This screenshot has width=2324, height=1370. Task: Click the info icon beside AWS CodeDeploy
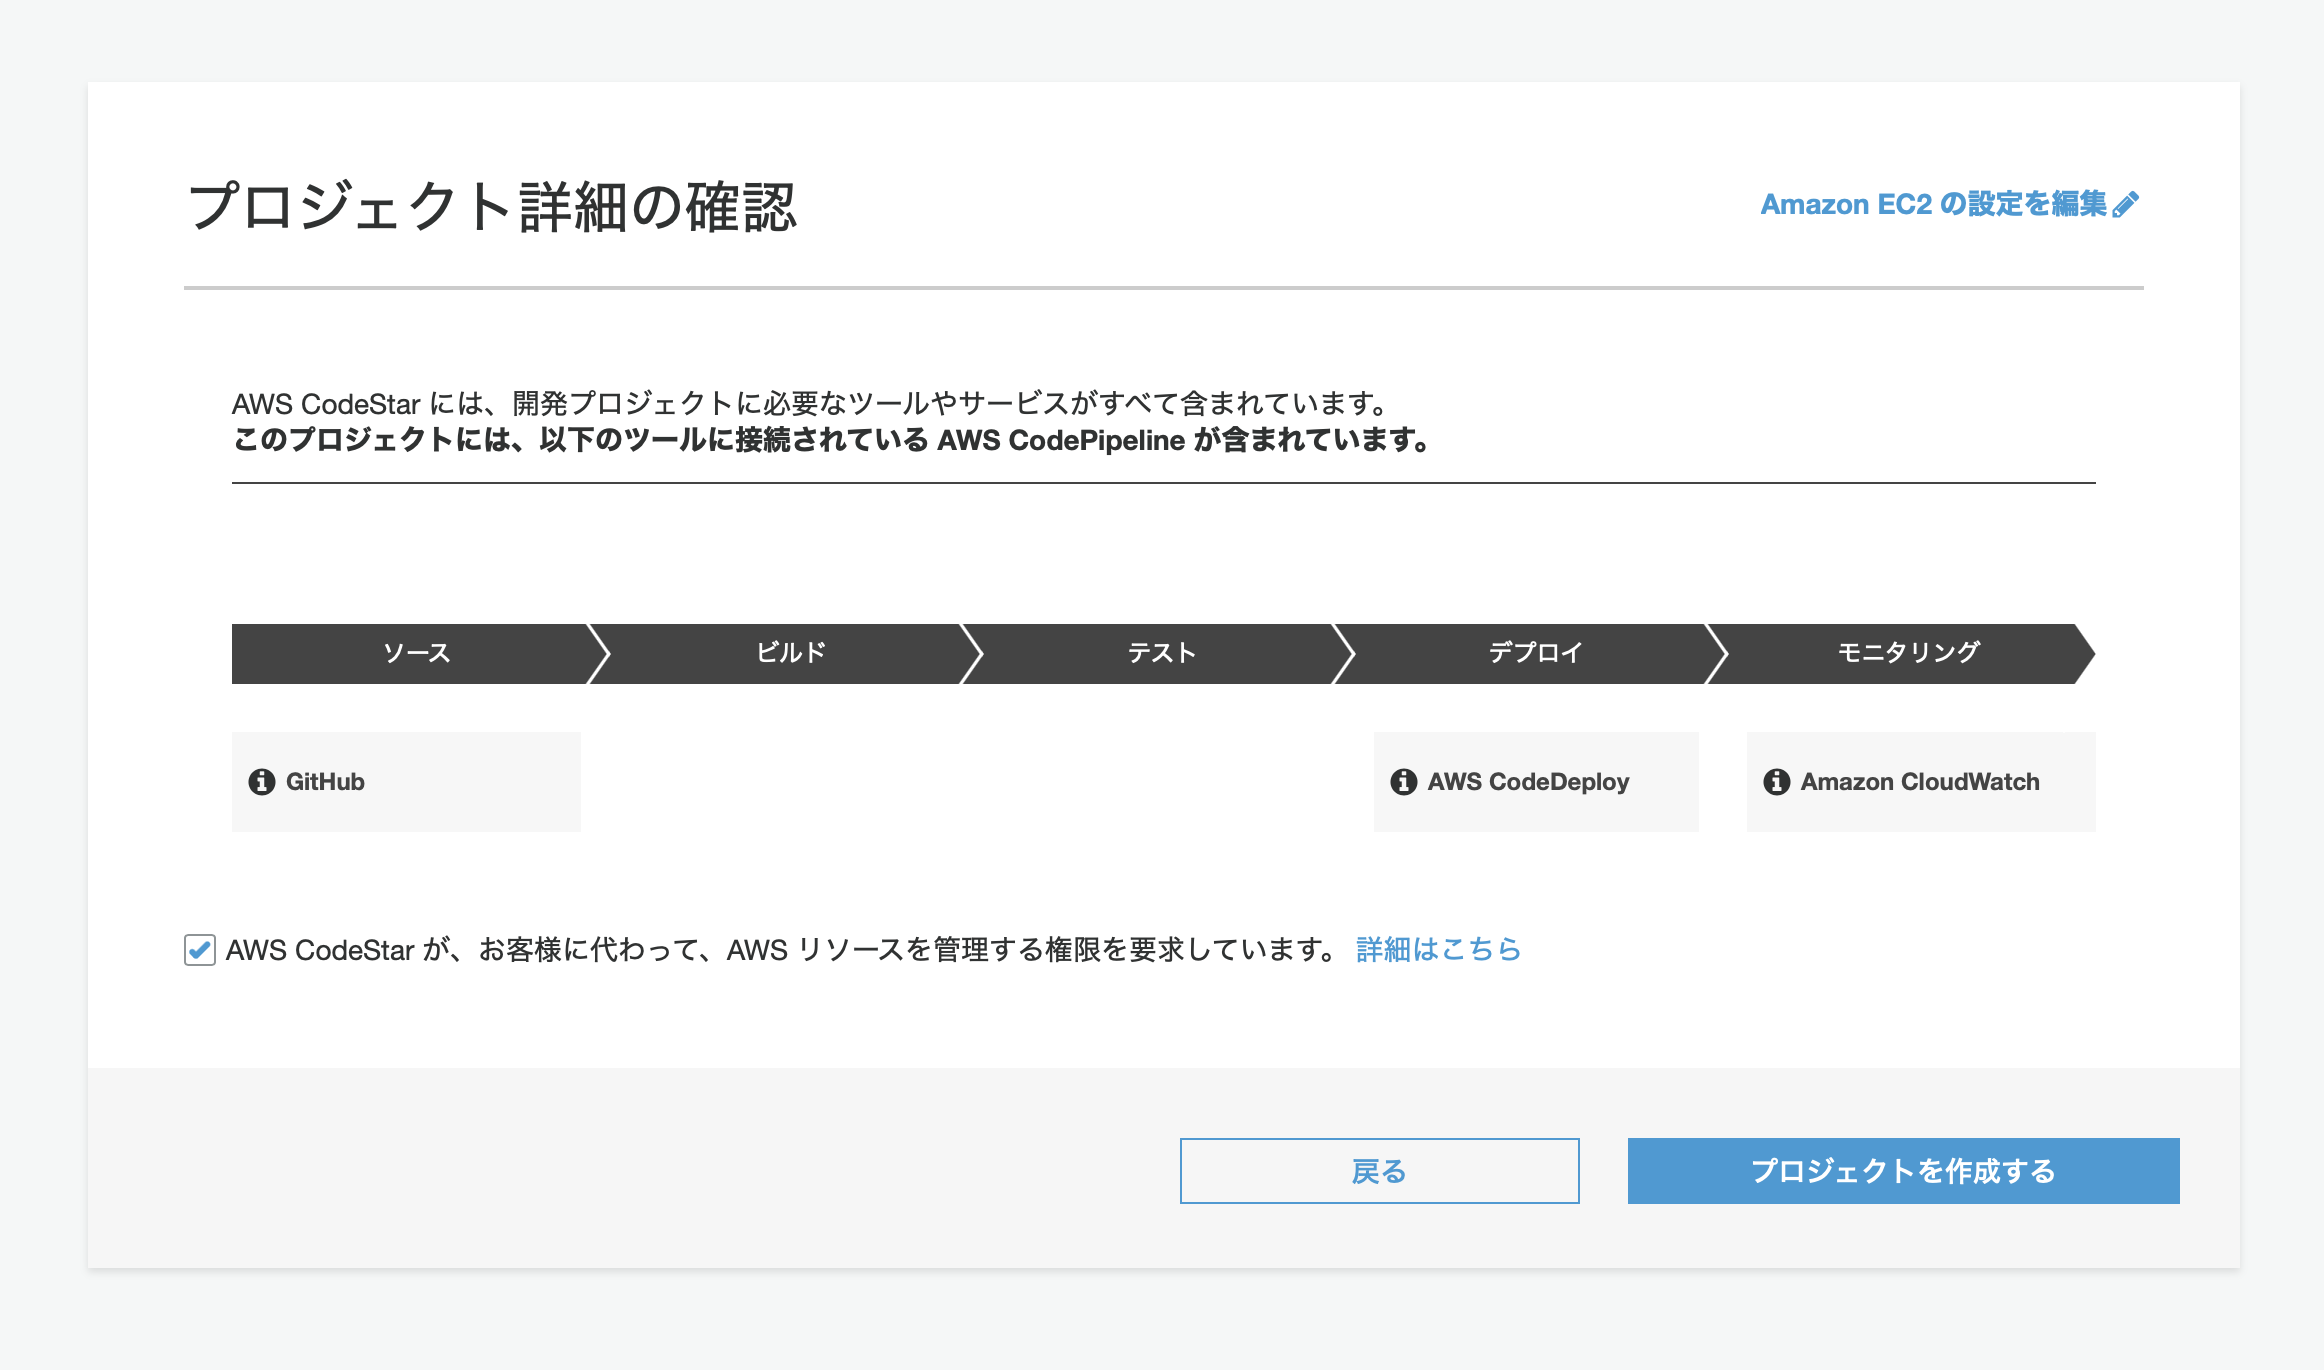click(x=1404, y=782)
